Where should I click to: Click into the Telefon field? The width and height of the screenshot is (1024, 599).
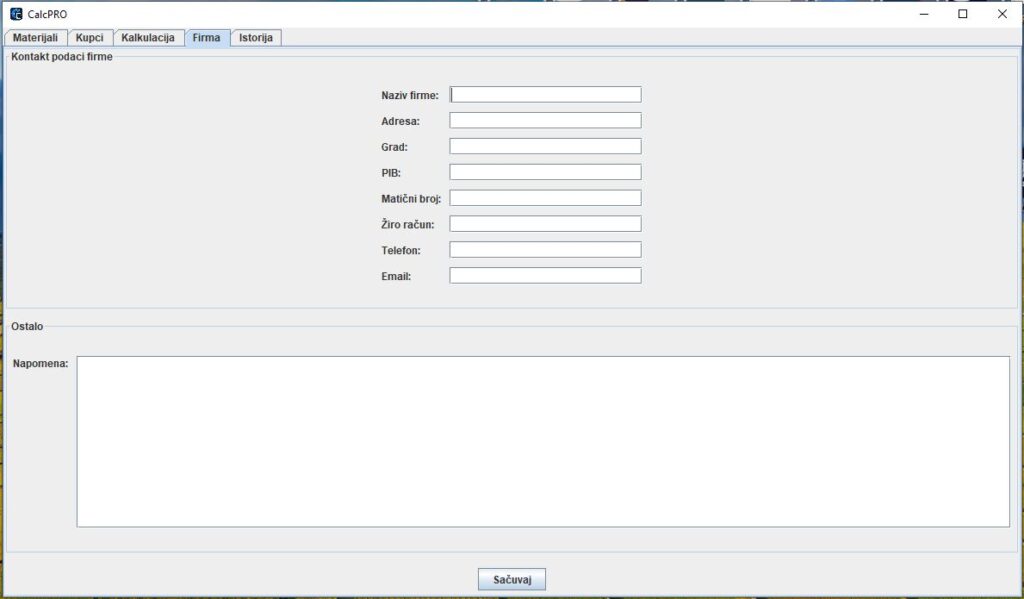[545, 250]
